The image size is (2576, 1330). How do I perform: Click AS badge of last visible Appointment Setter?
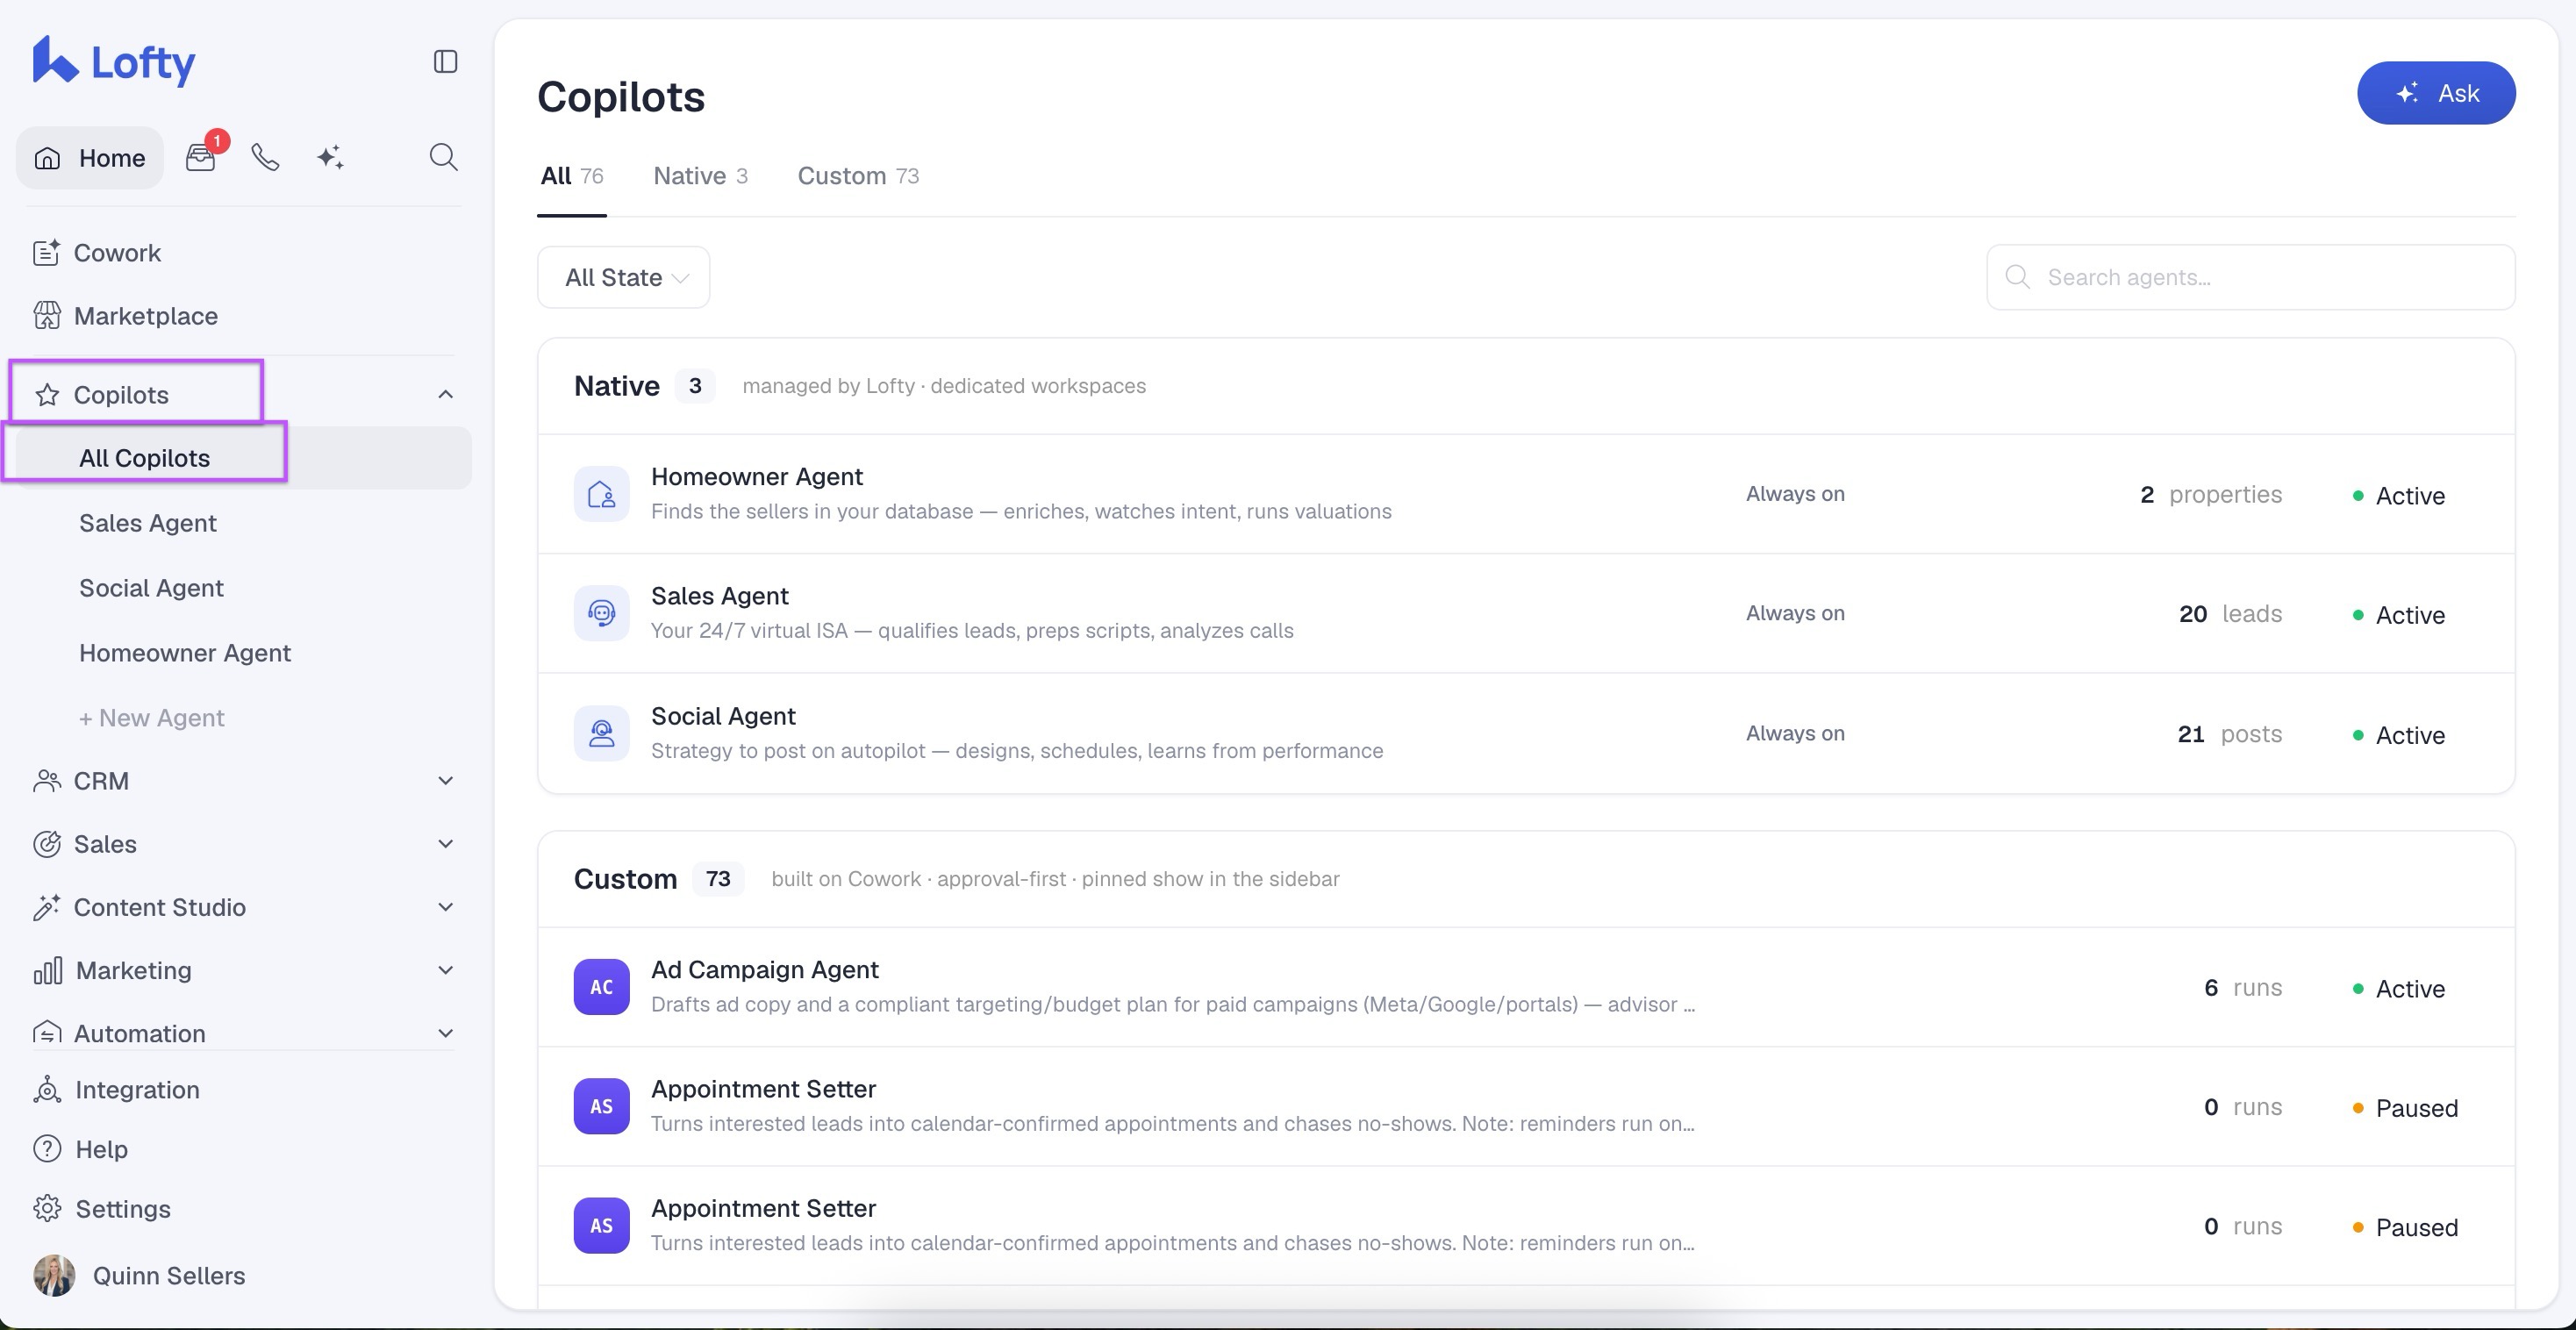[601, 1226]
